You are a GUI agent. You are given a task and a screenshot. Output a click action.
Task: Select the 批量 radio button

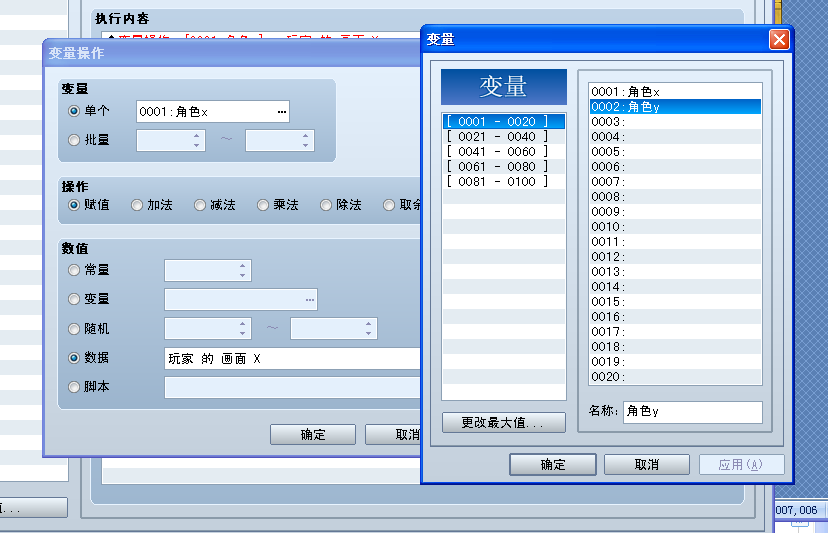74,140
